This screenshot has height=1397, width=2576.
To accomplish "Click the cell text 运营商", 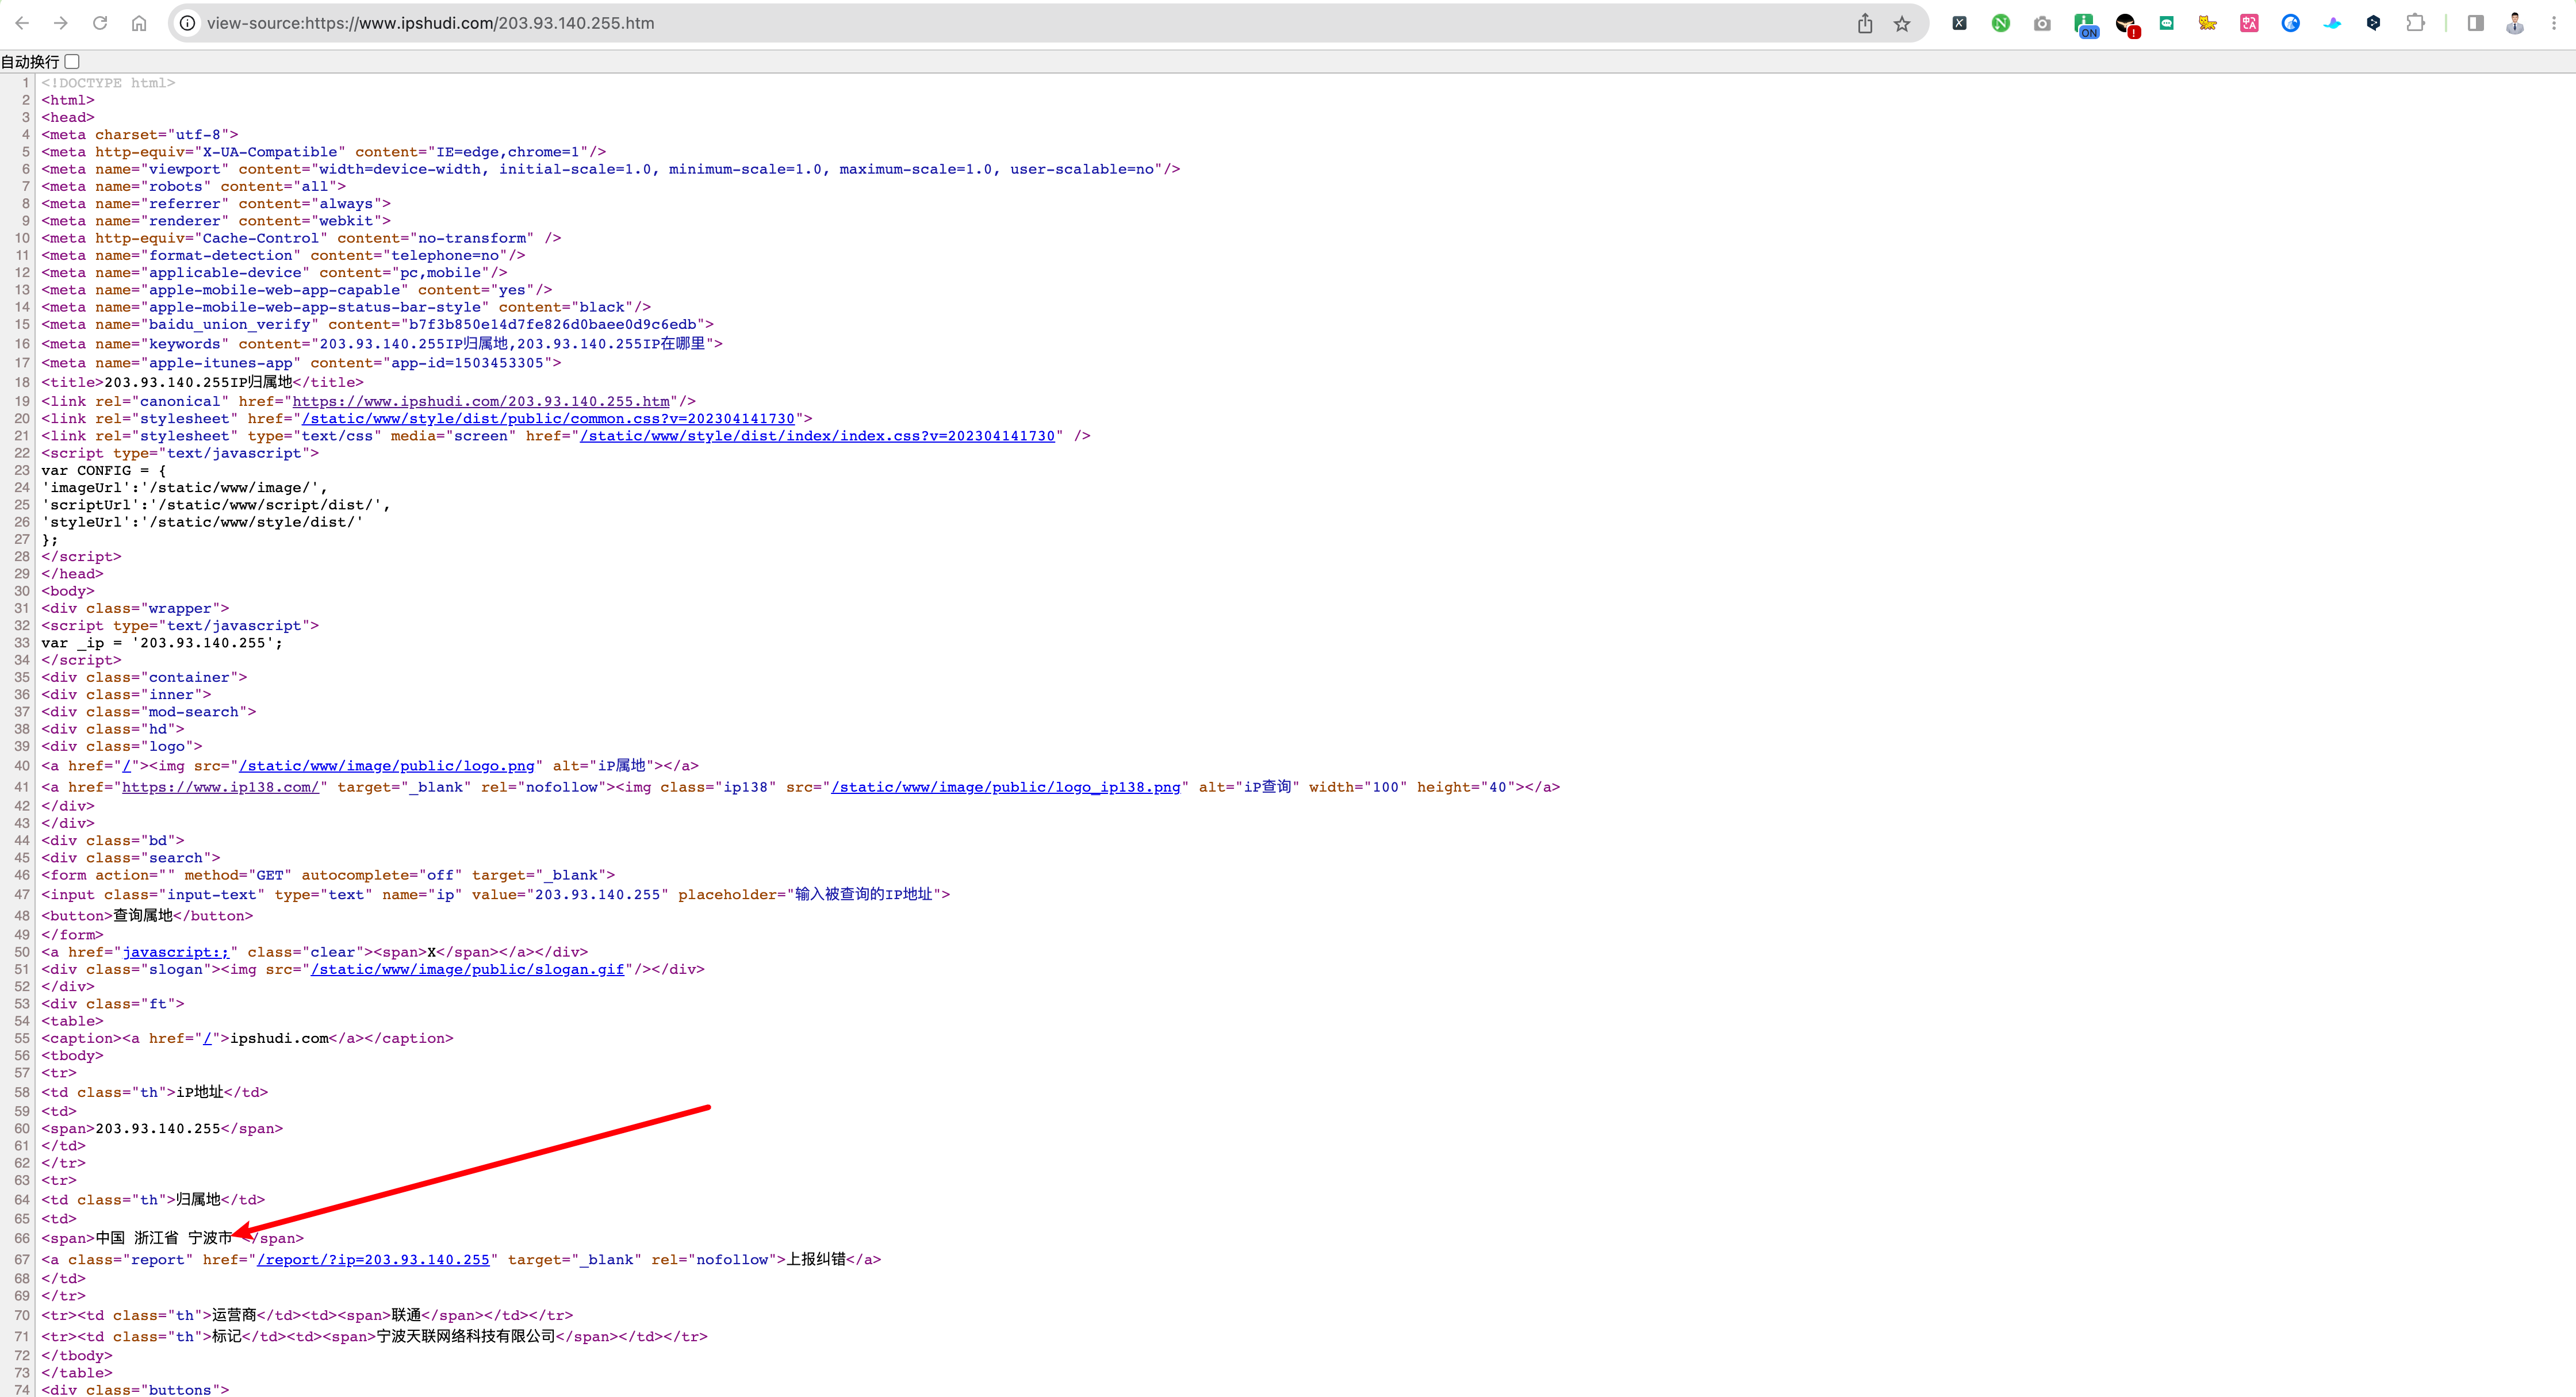I will point(234,1315).
